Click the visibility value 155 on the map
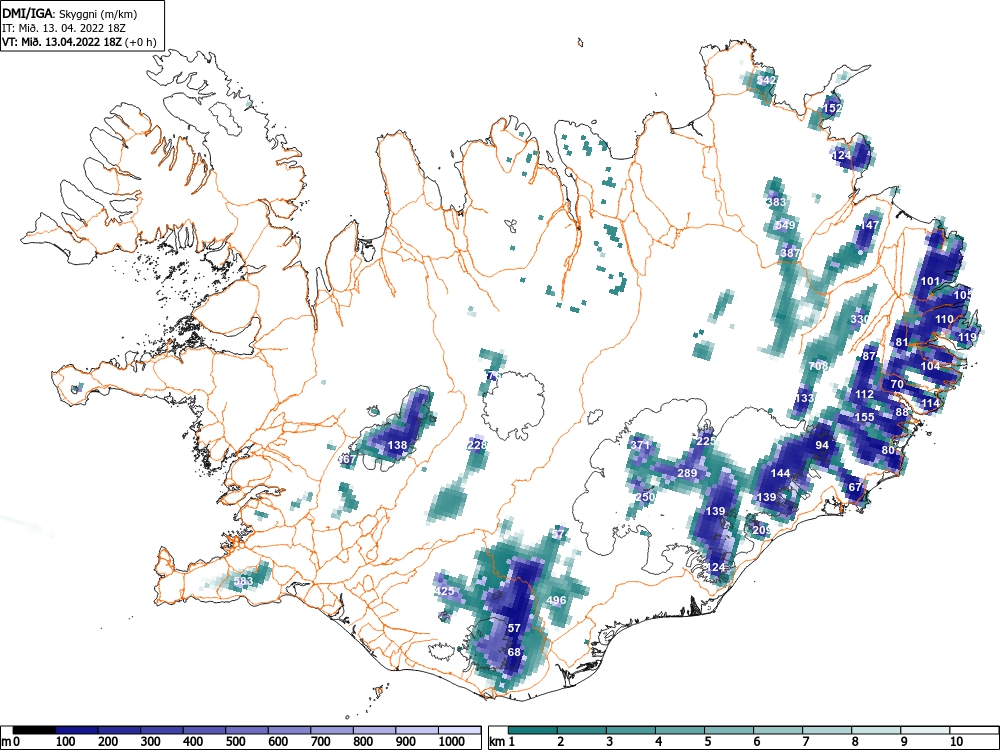 (x=864, y=417)
